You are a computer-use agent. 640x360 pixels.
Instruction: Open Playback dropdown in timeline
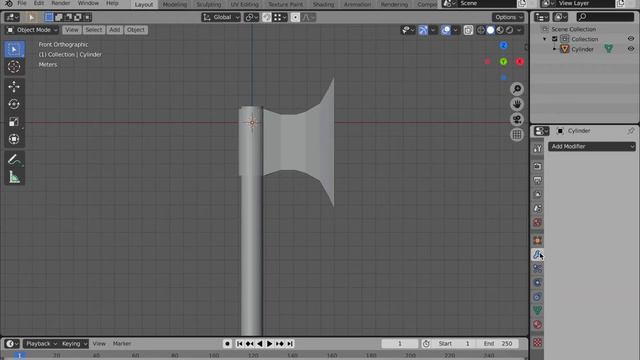(x=41, y=344)
